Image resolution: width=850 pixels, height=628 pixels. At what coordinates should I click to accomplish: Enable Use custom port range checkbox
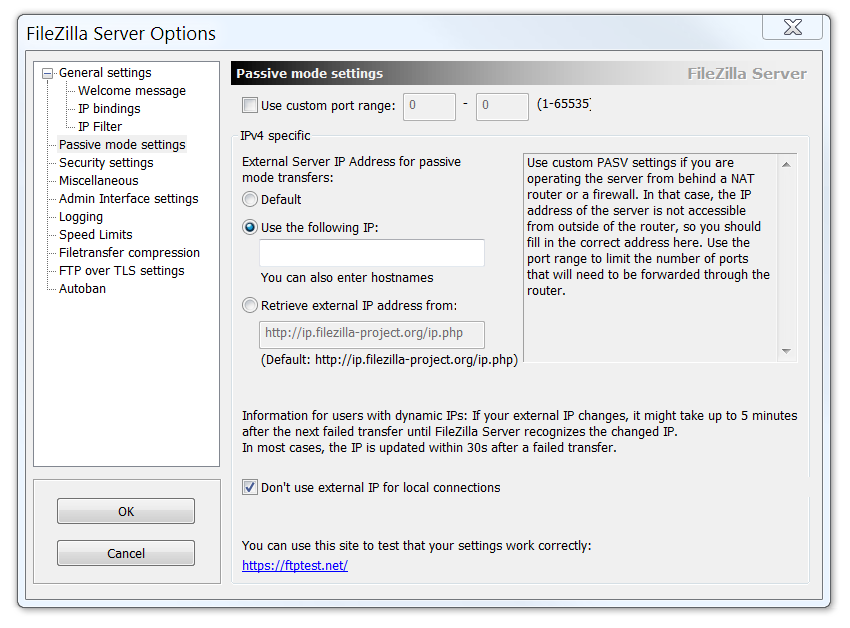tap(250, 105)
